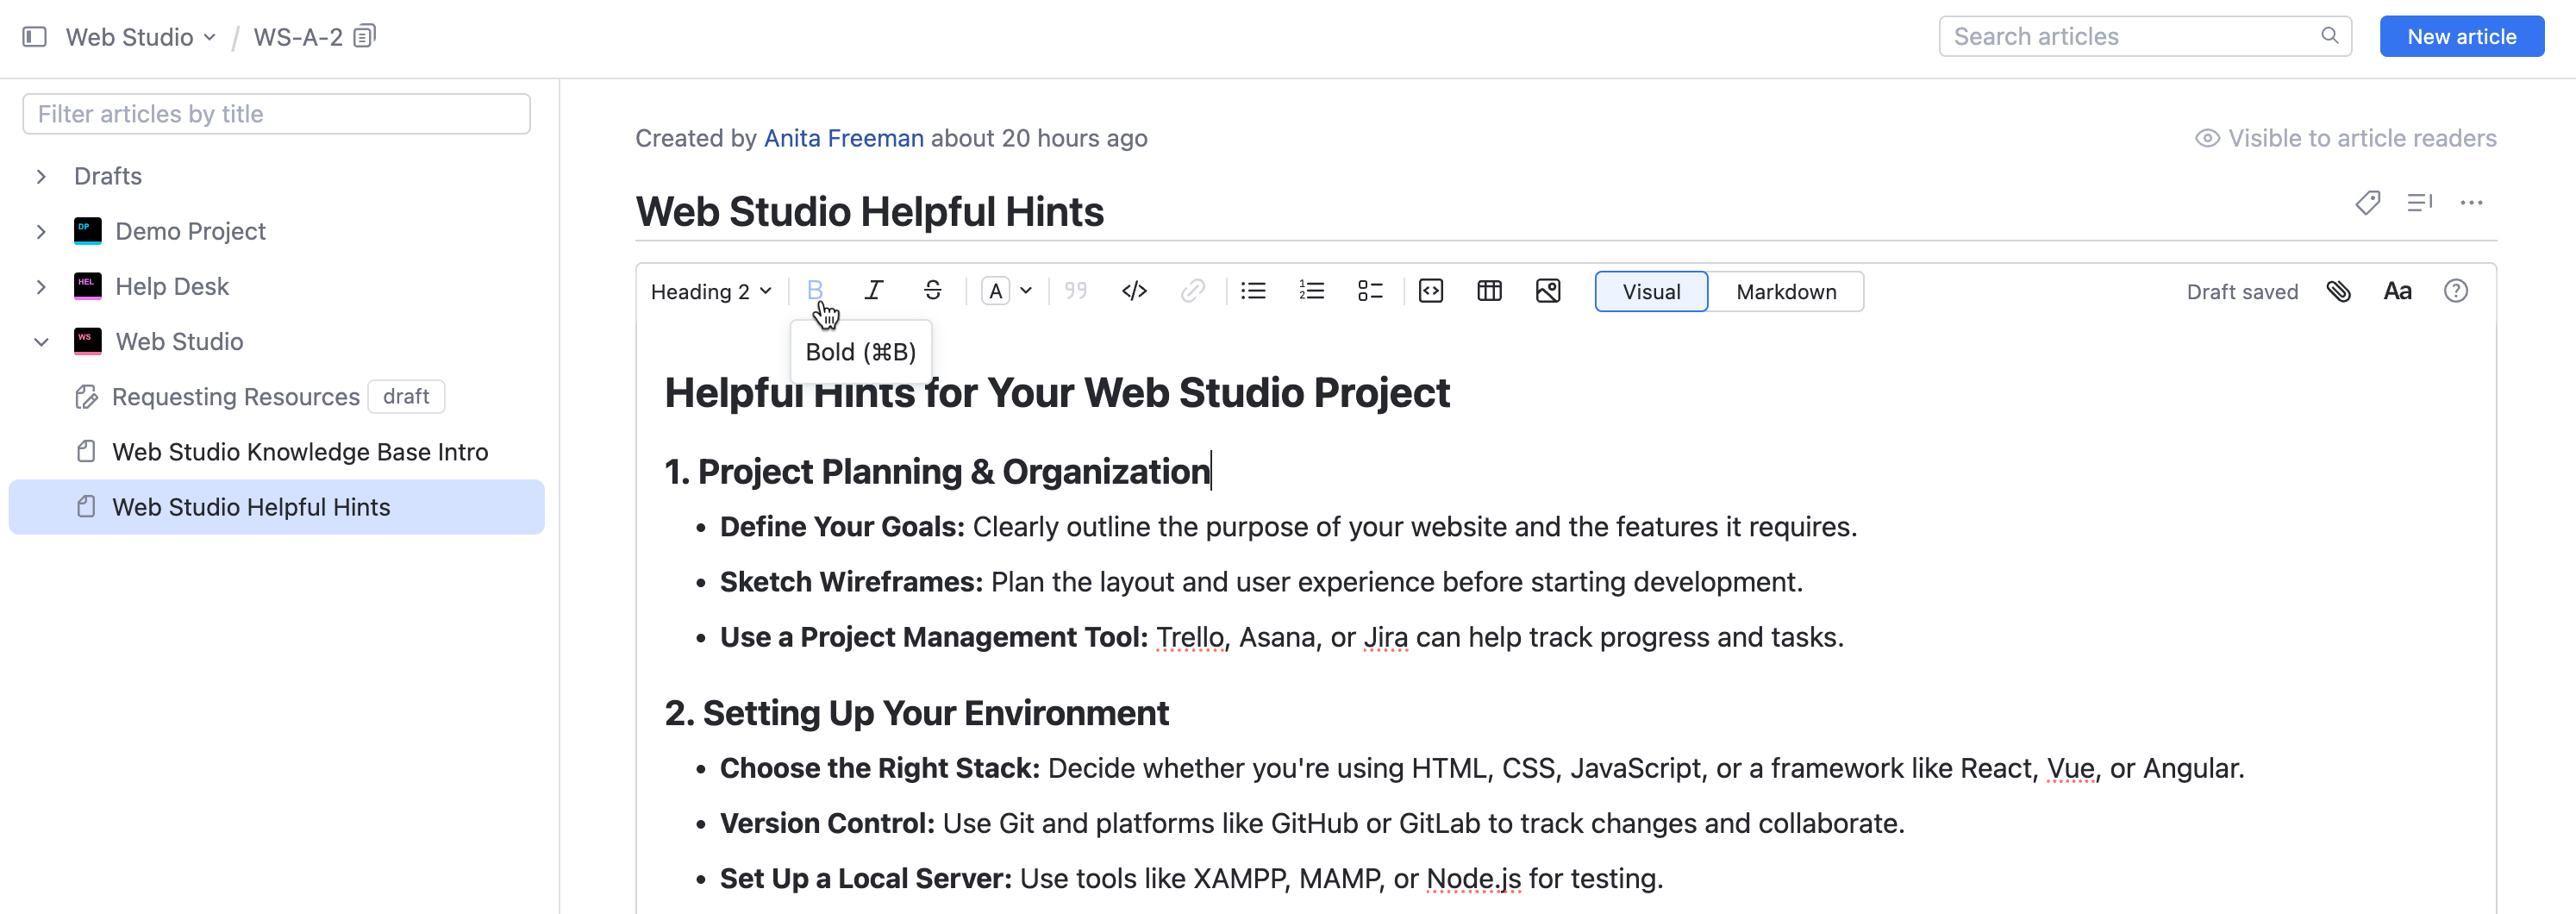2576x914 pixels.
Task: Switch to Markdown editing mode
Action: point(1786,291)
